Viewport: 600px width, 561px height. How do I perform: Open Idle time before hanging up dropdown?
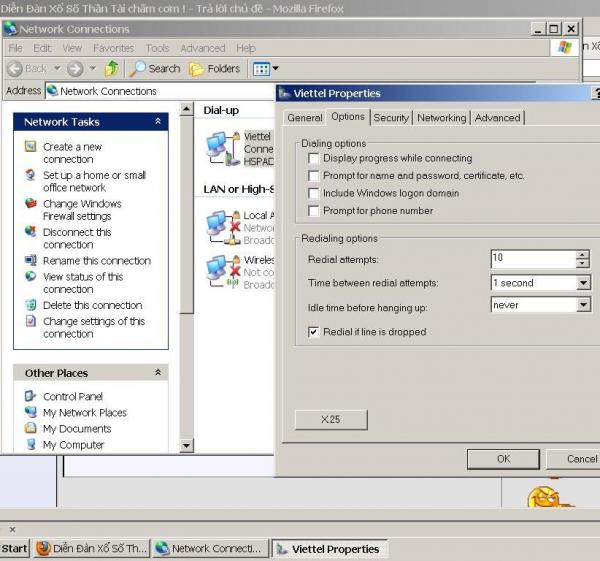coord(583,305)
